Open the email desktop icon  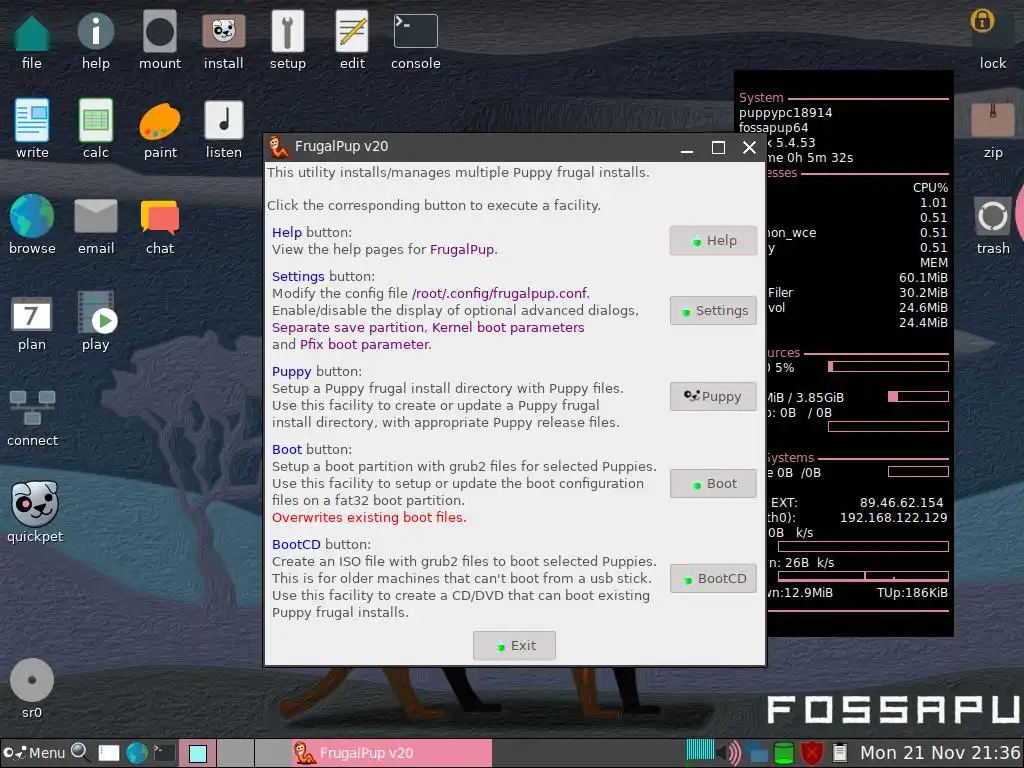tap(95, 216)
